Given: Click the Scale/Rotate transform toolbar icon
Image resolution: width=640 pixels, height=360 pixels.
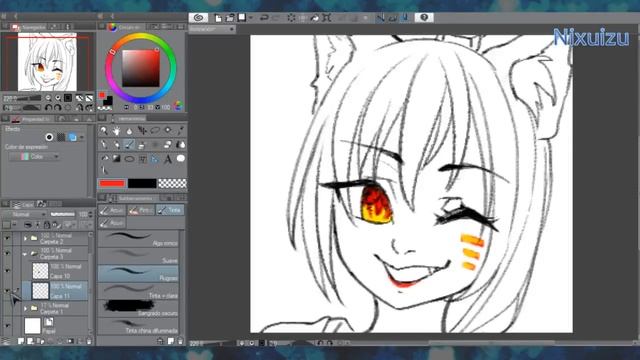Looking at the screenshot, I should (327, 18).
